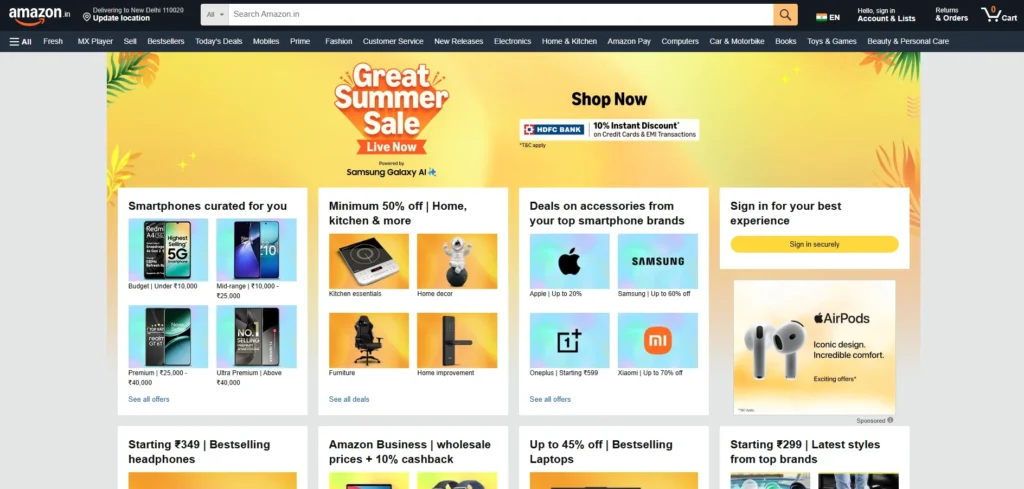Select the Apple logo accessories tile
Image resolution: width=1024 pixels, height=489 pixels.
click(x=569, y=261)
